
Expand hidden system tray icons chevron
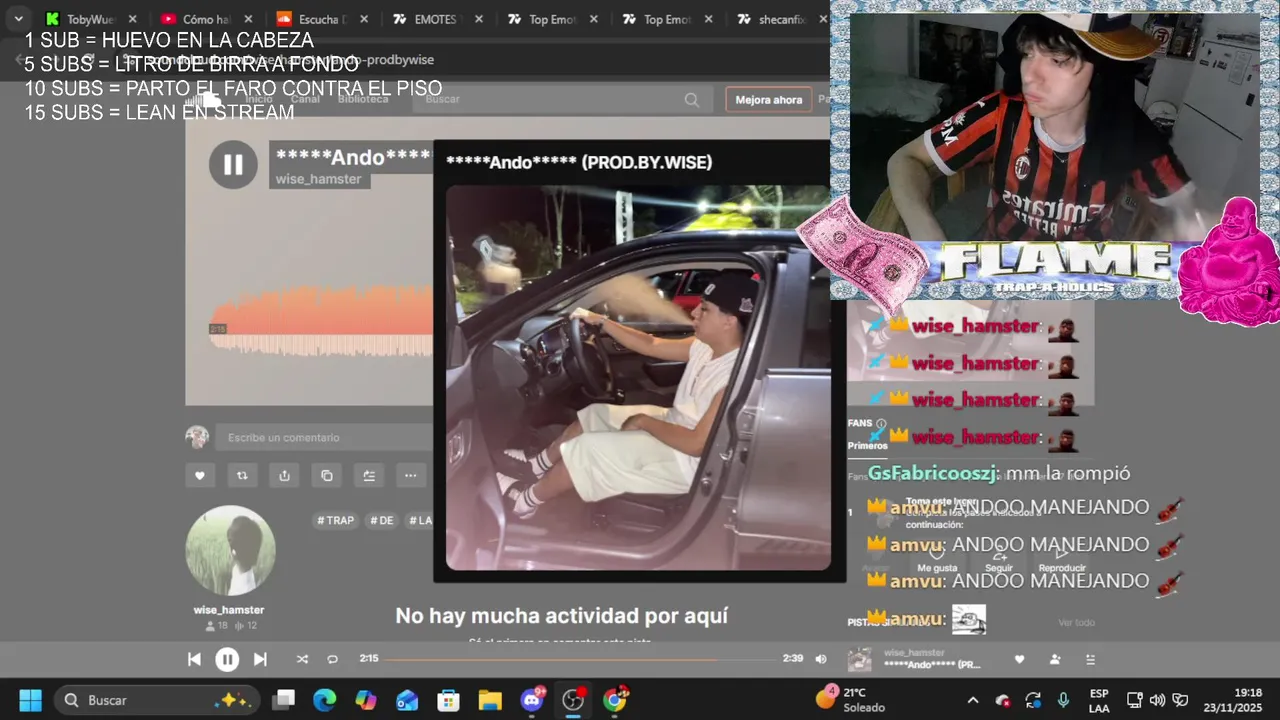(x=972, y=700)
